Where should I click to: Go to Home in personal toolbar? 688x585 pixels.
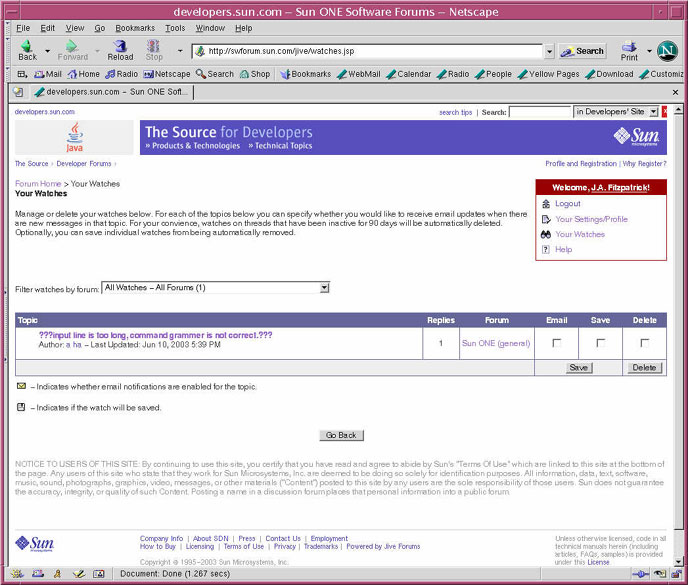point(83,74)
